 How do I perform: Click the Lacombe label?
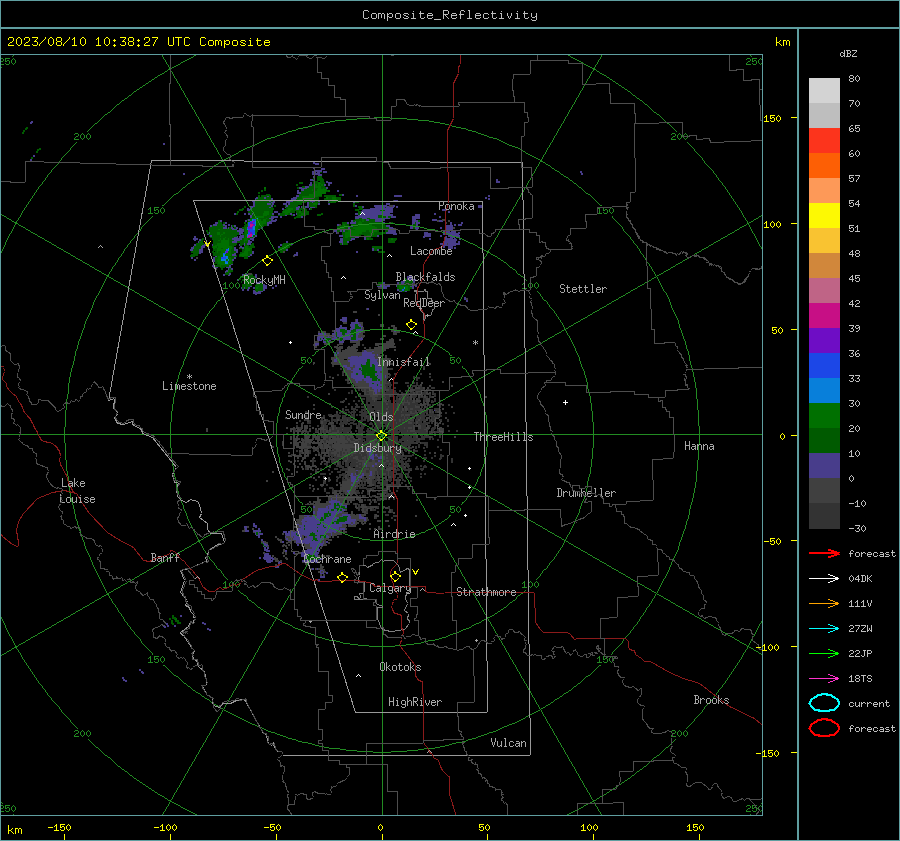pos(431,251)
